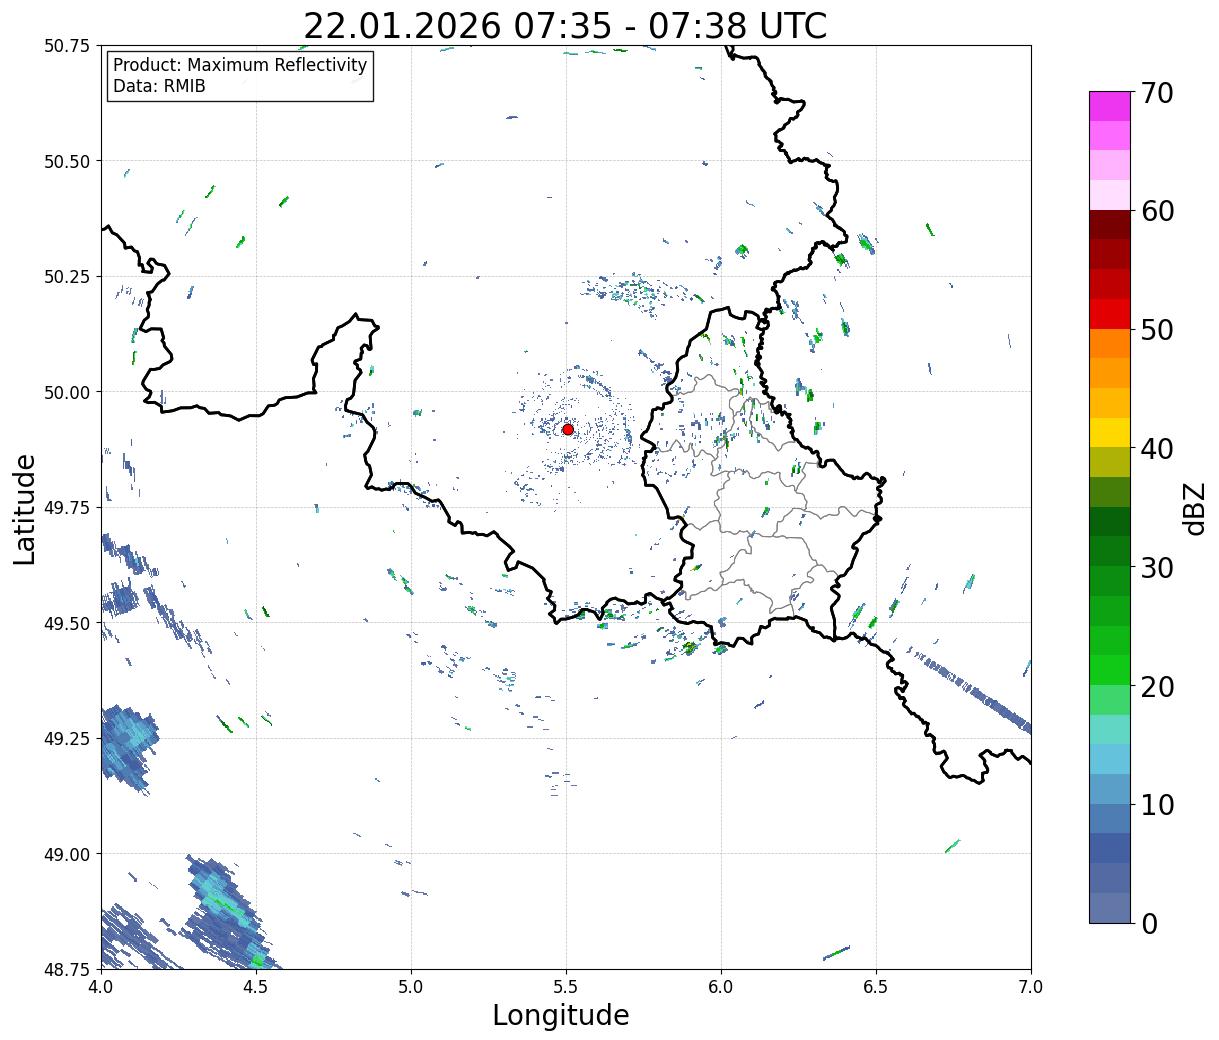Click the longitude tick label 4.0
Image resolution: width=1219 pixels, height=1040 pixels.
click(x=101, y=986)
